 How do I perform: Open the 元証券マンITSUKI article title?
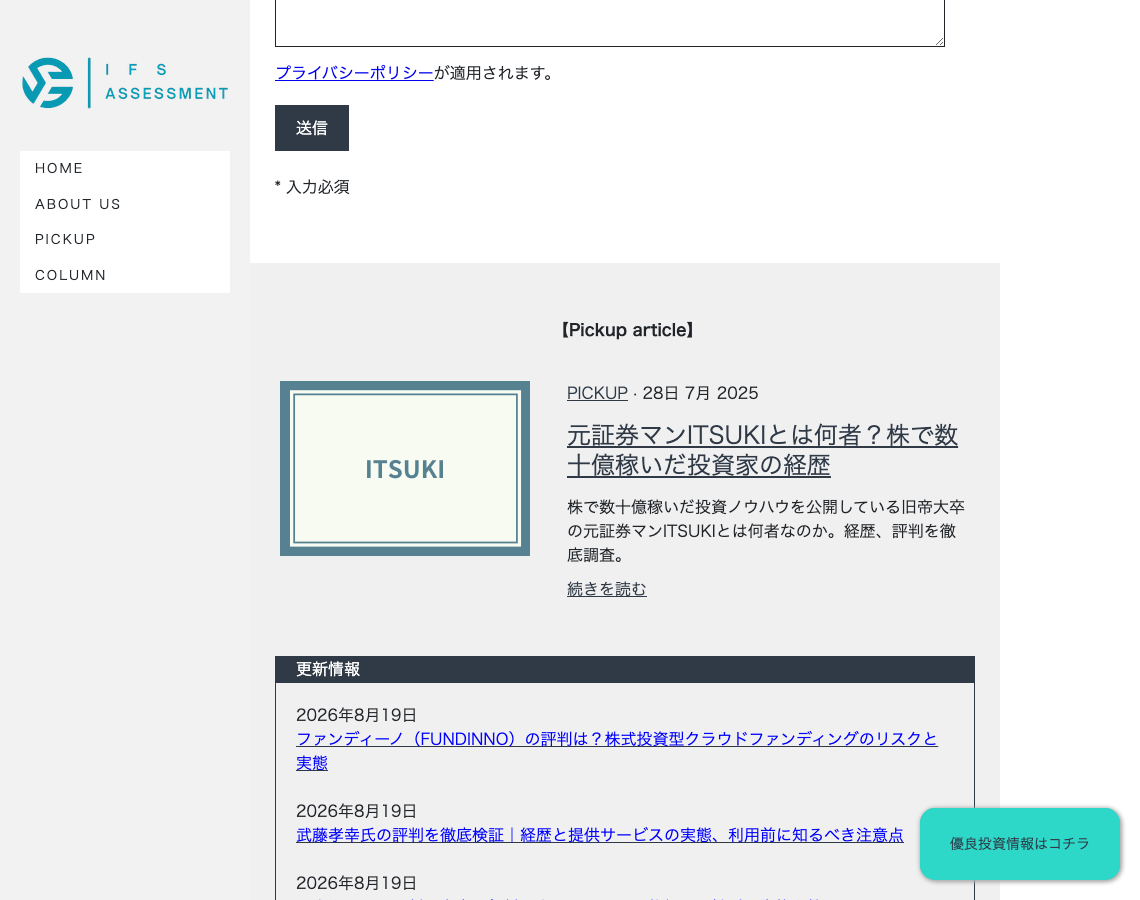click(x=762, y=450)
